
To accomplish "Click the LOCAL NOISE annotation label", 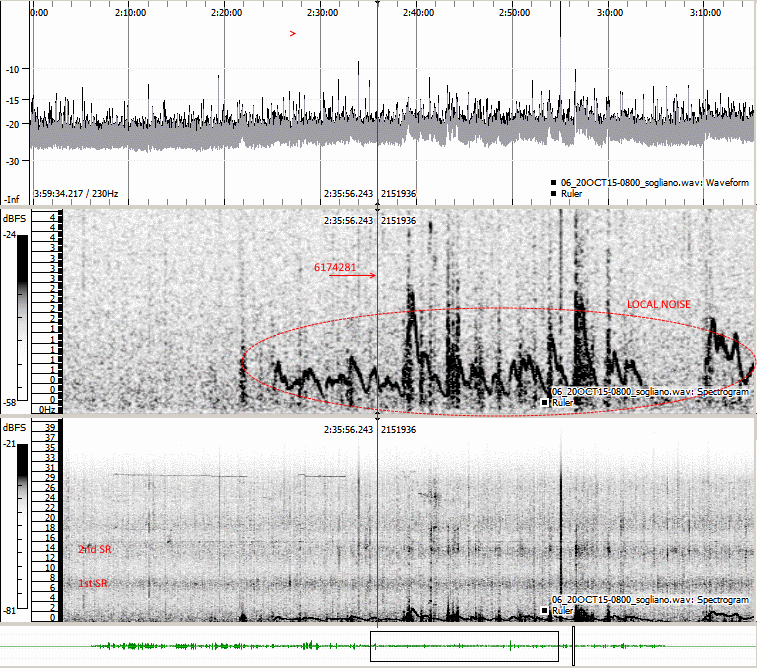I will [x=658, y=304].
